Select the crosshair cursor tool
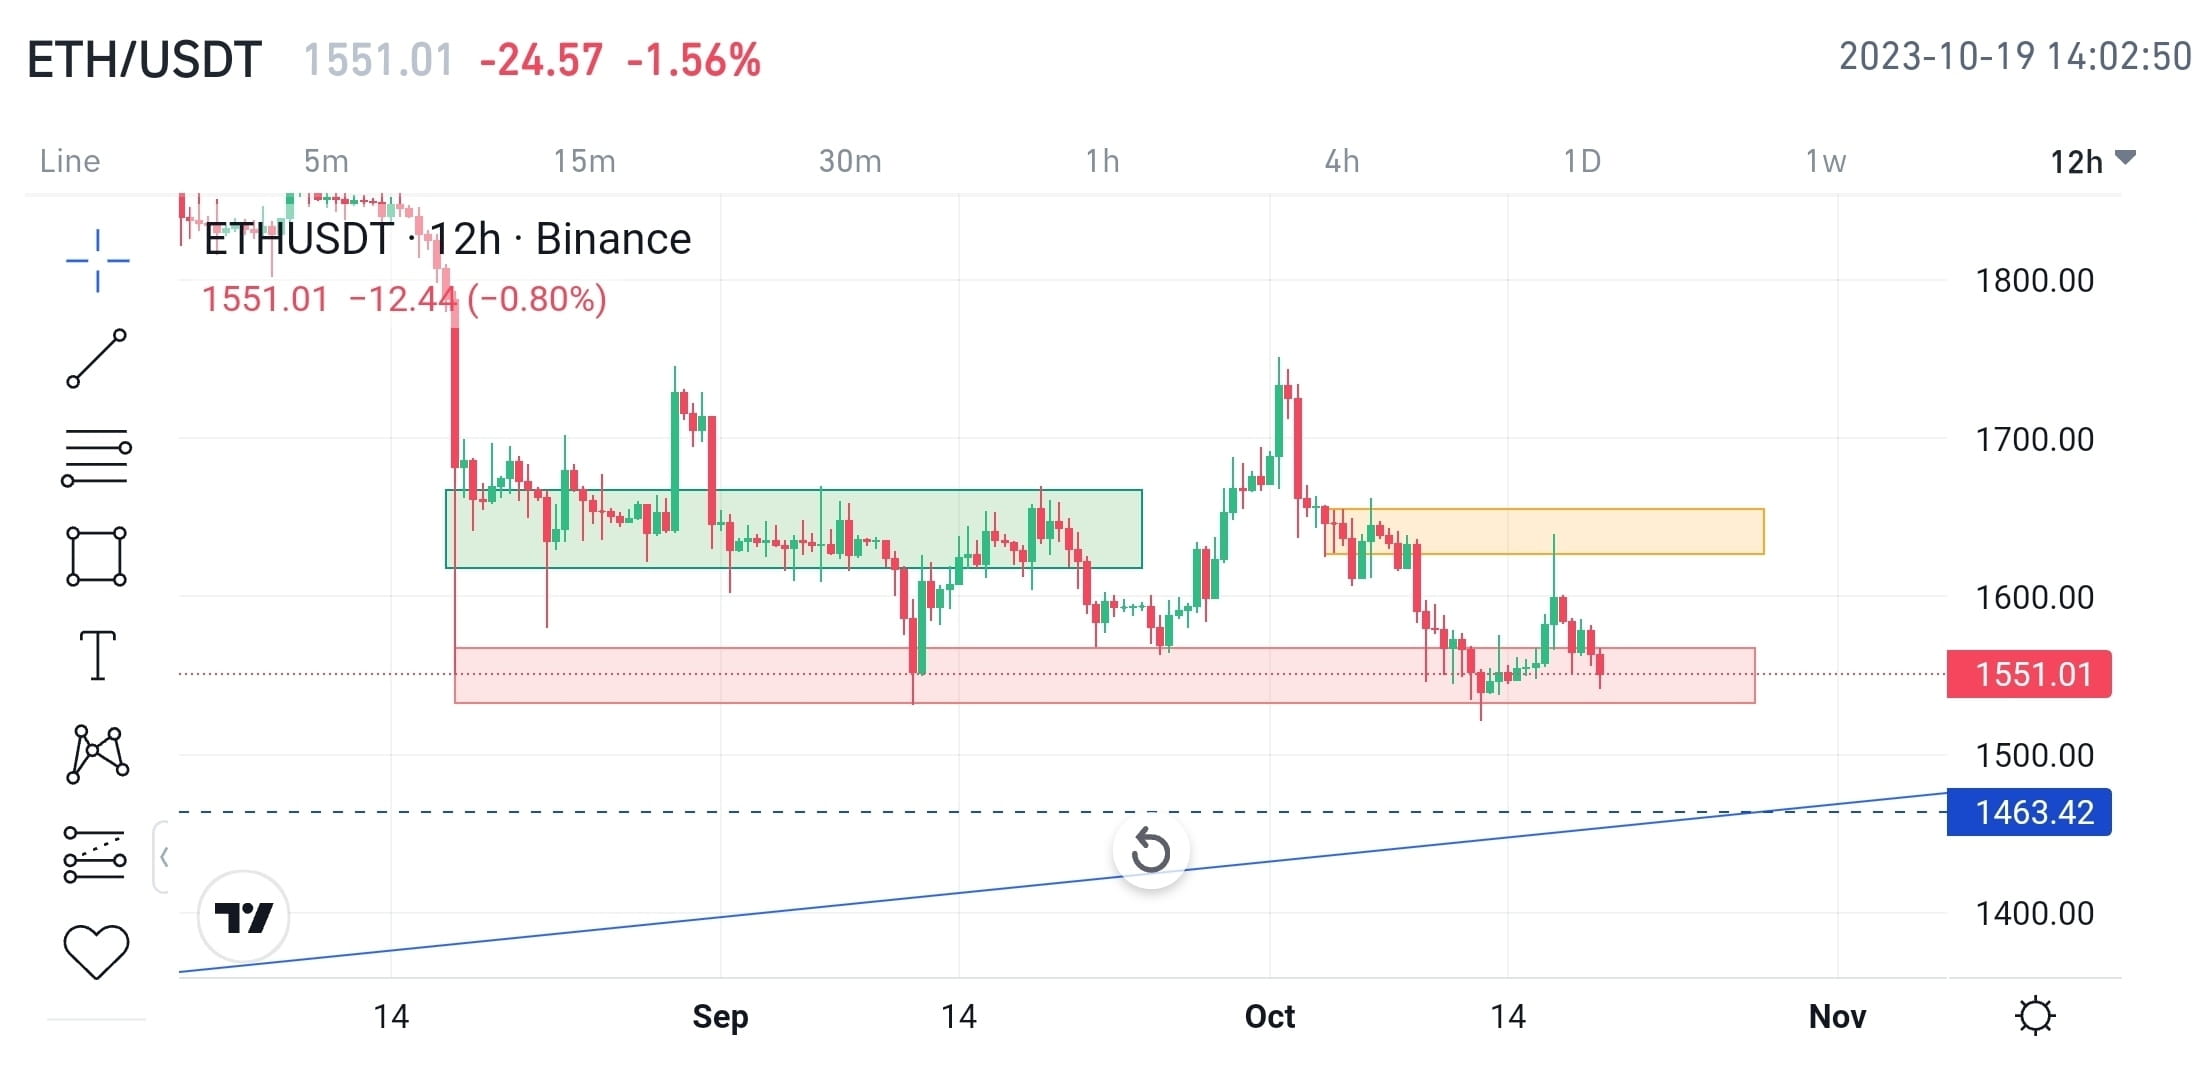Screen dimensions: 2197x1080 [96, 258]
